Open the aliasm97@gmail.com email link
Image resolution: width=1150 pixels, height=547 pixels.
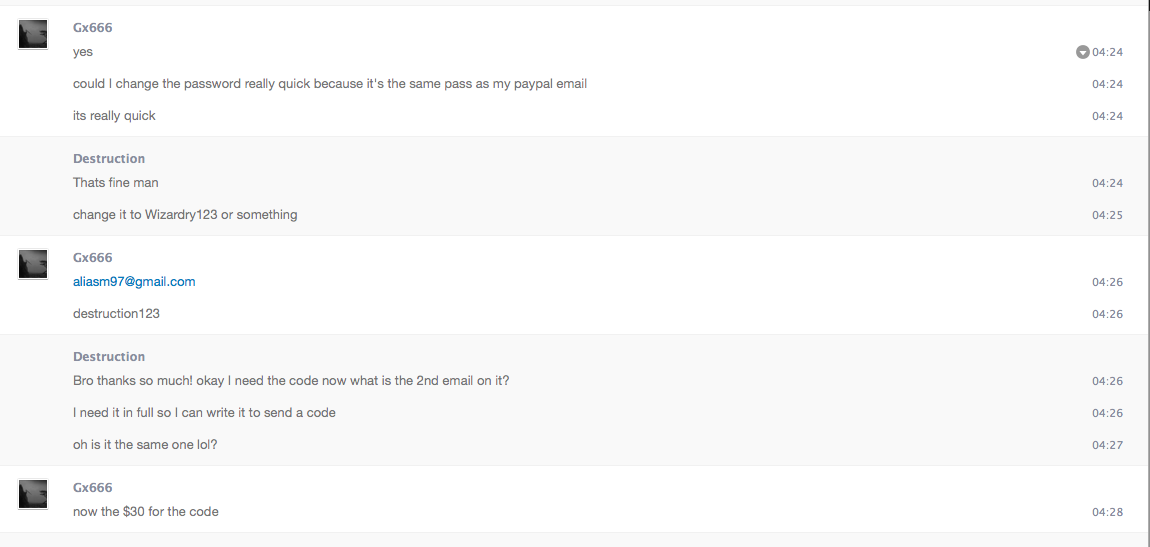(x=134, y=282)
